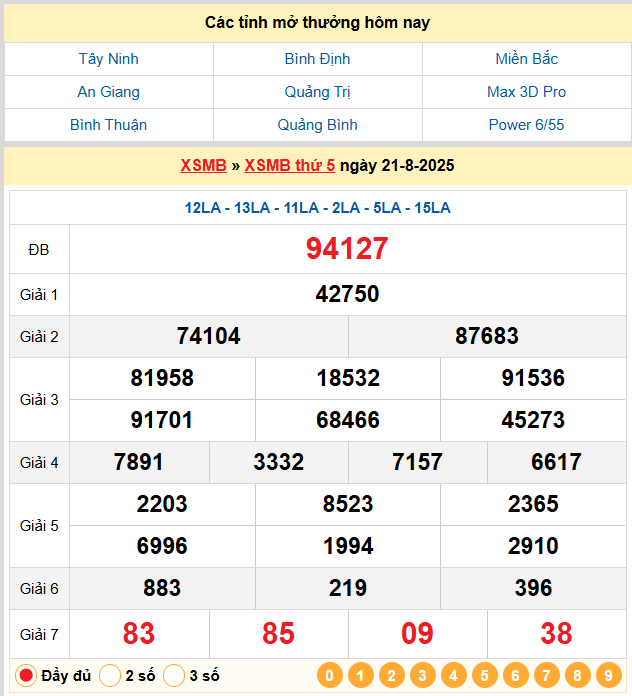This screenshot has height=696, width=632.
Task: Open the An Giang lottery link
Action: coord(108,92)
